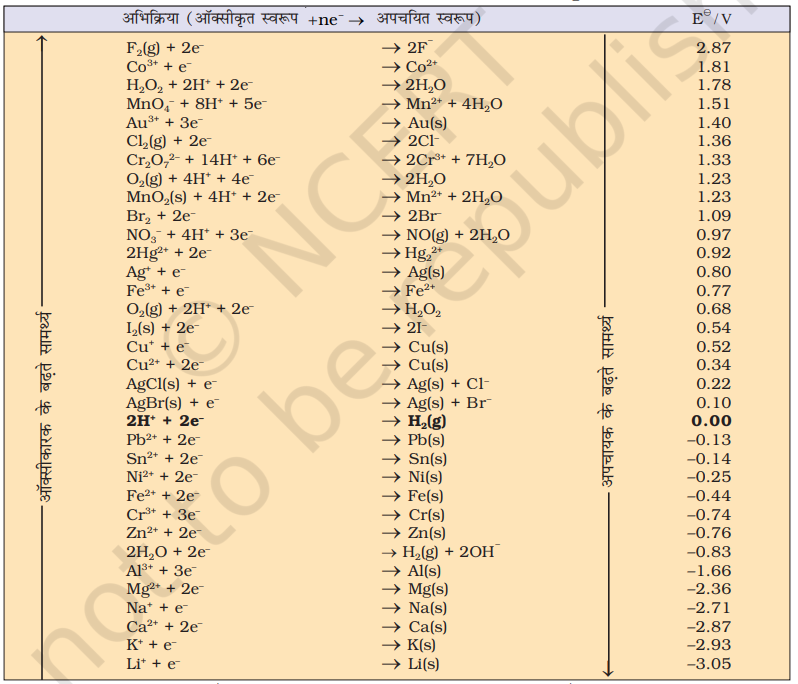The height and width of the screenshot is (684, 798).
Task: Click the –0.13 potential value
Action: pos(709,440)
